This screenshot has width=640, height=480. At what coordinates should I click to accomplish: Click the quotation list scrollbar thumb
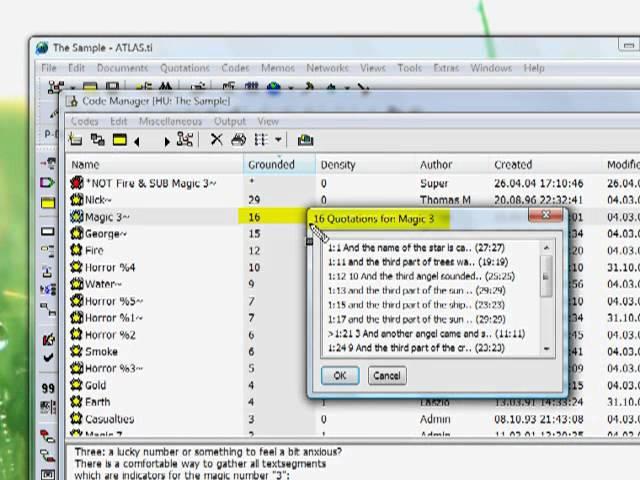pyautogui.click(x=547, y=276)
